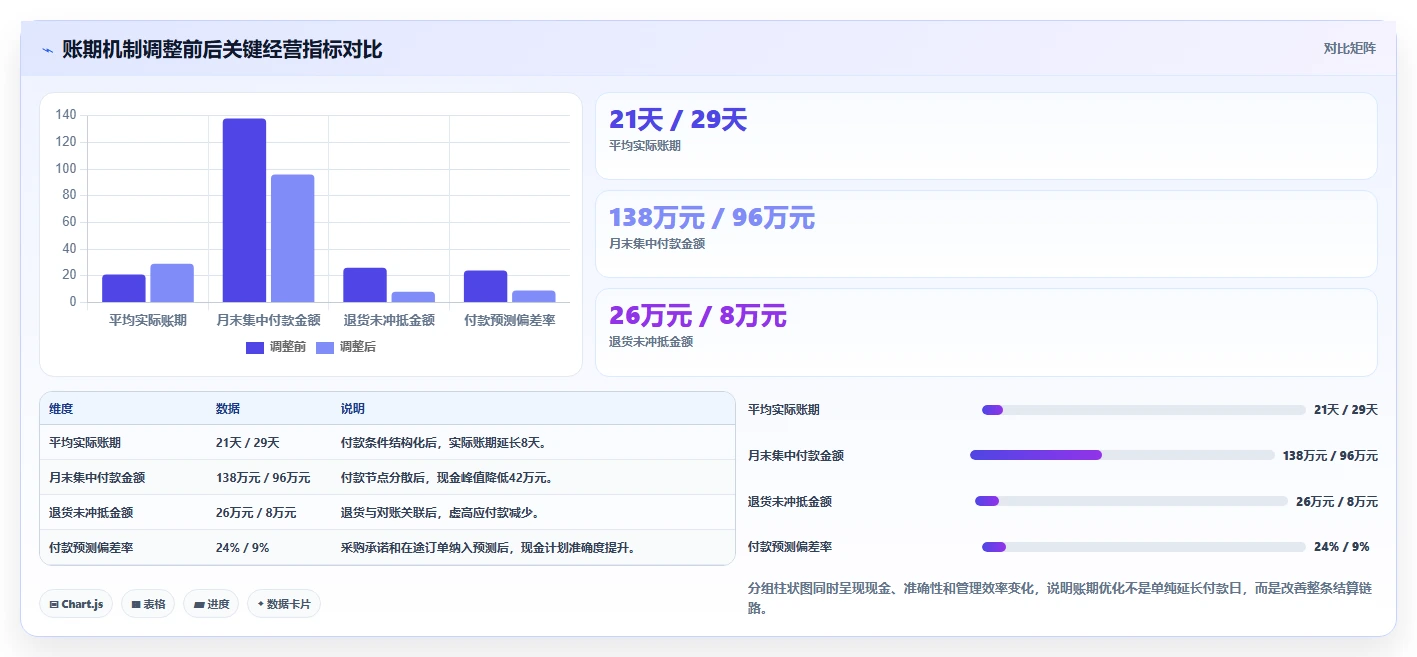Click the x-axis label 退货未冲抵金额

click(389, 321)
